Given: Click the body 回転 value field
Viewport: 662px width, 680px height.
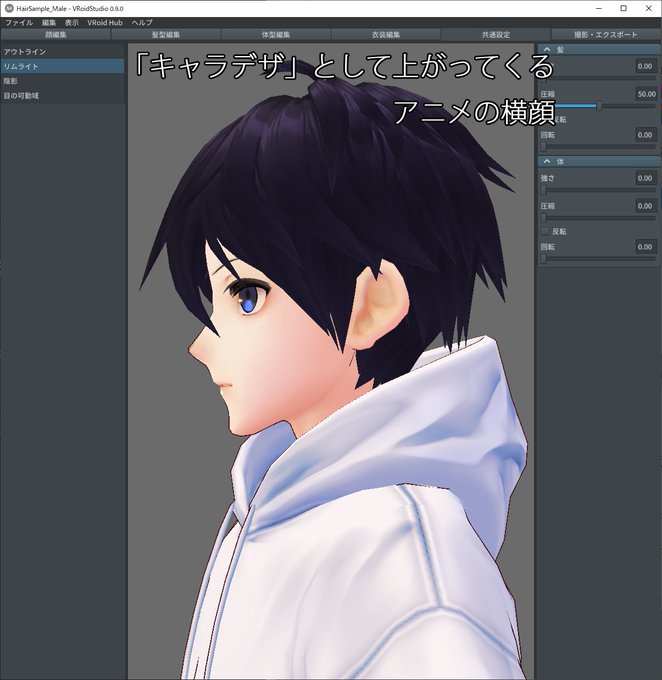Looking at the screenshot, I should 646,247.
